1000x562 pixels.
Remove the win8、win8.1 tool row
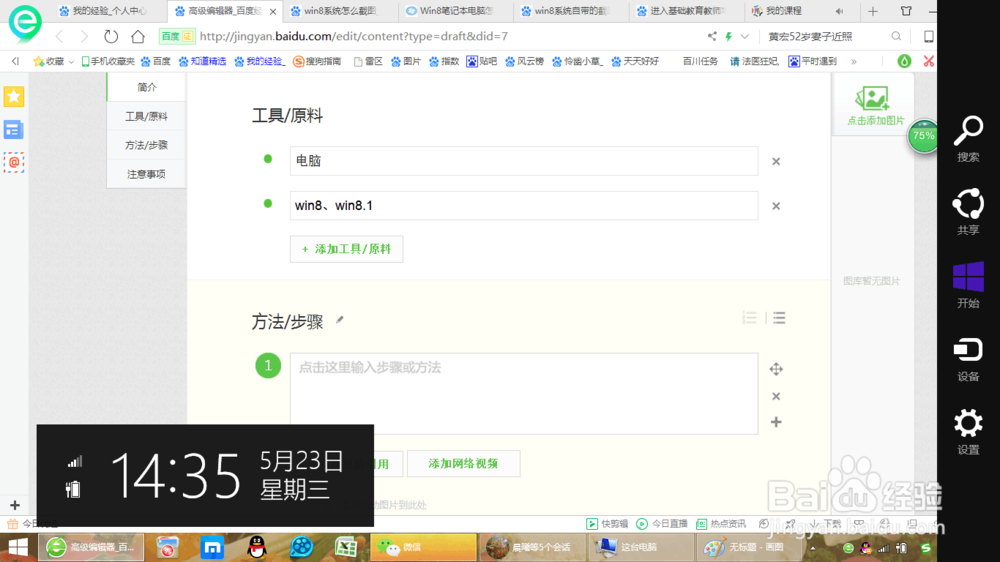pyautogui.click(x=776, y=206)
